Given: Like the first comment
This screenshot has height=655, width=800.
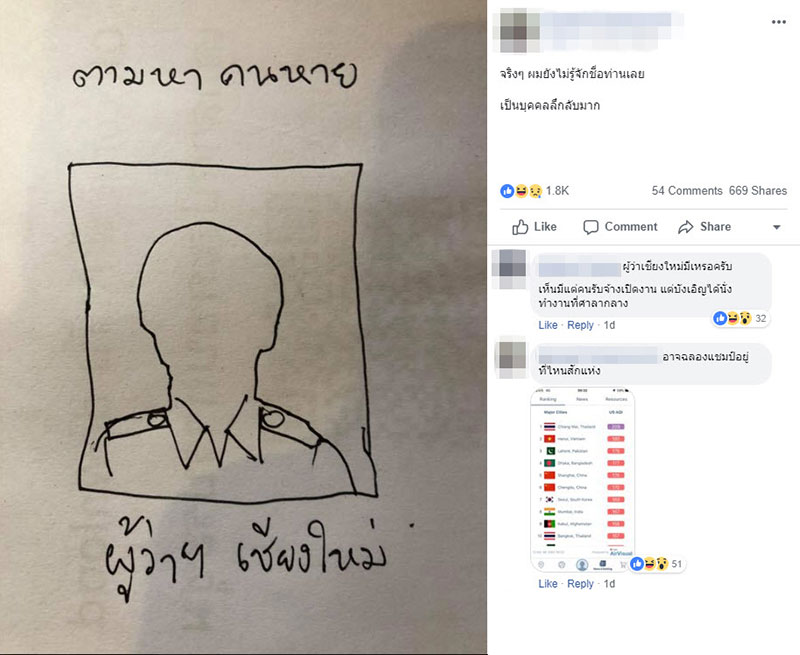Looking at the screenshot, I should pos(547,325).
